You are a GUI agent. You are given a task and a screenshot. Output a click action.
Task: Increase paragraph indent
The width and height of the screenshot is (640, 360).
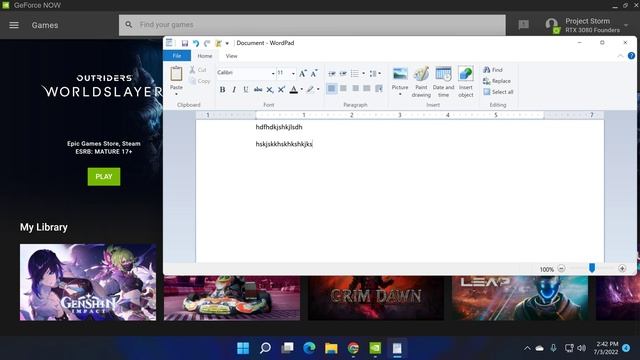tap(343, 73)
